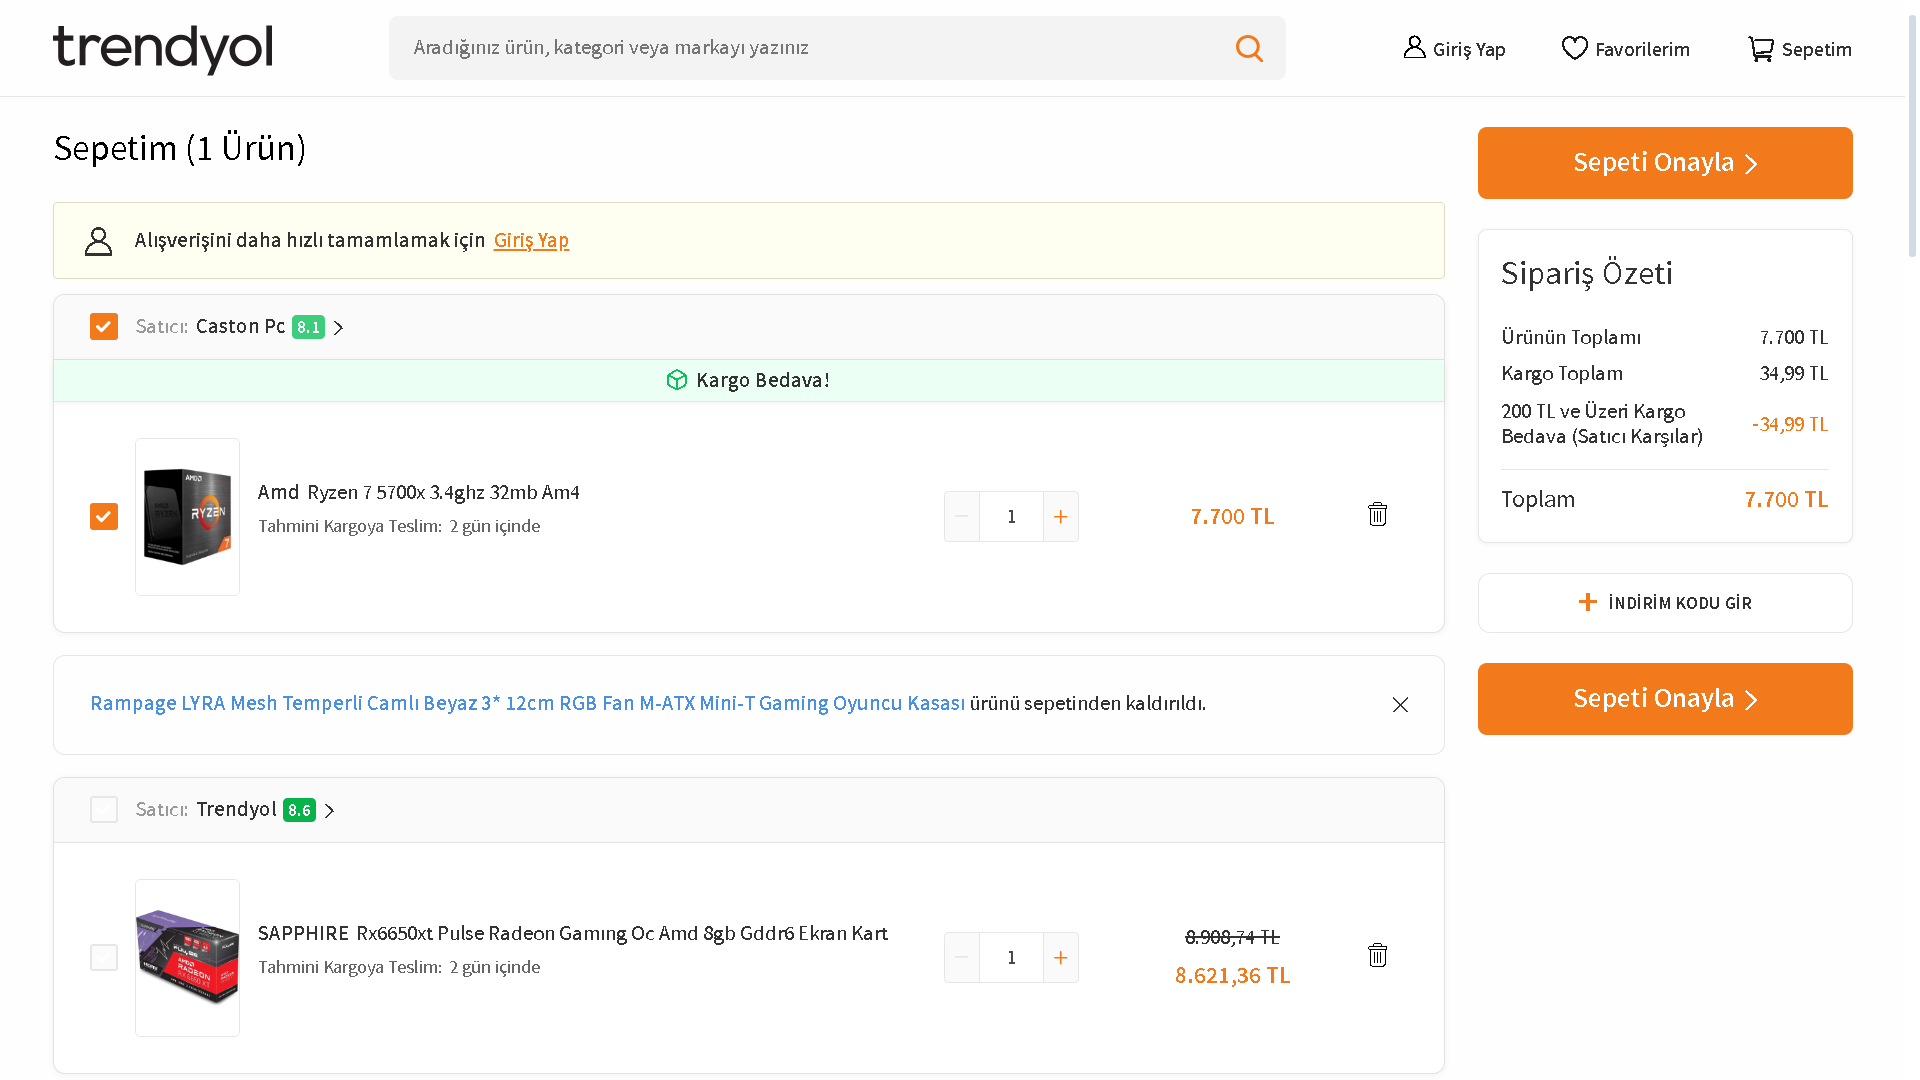Image resolution: width=1920 pixels, height=1080 pixels.
Task: Uncheck the Caston Pc seller checkbox
Action: click(x=104, y=327)
